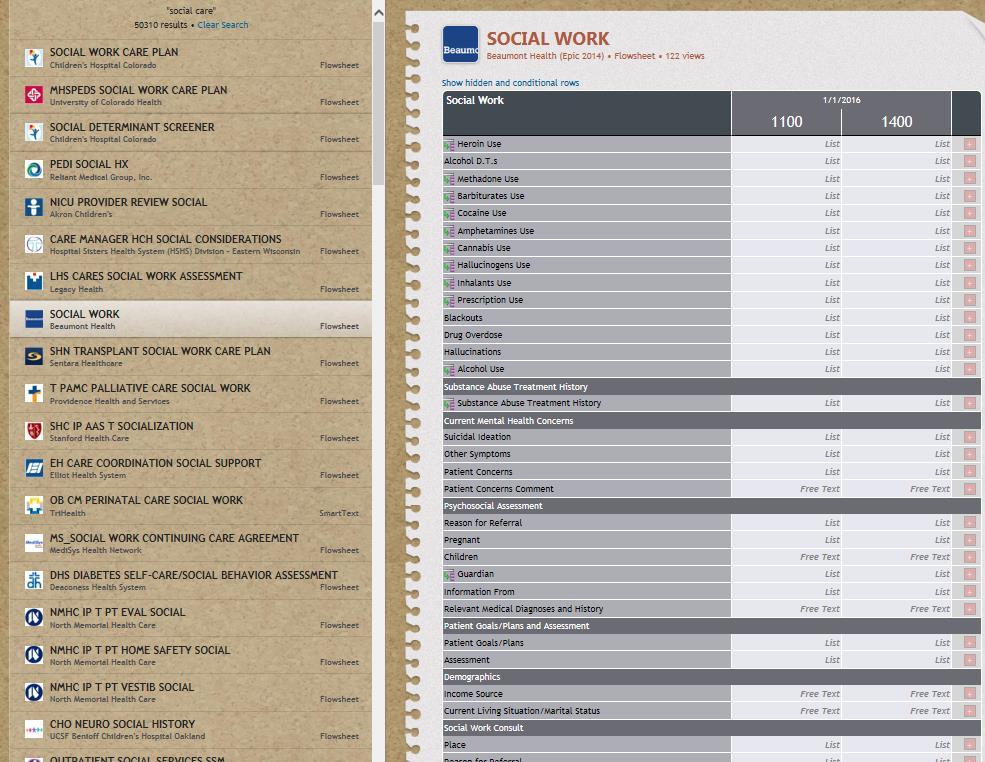Click the plus icon at end of Suicidal Ideation row

pos(970,437)
